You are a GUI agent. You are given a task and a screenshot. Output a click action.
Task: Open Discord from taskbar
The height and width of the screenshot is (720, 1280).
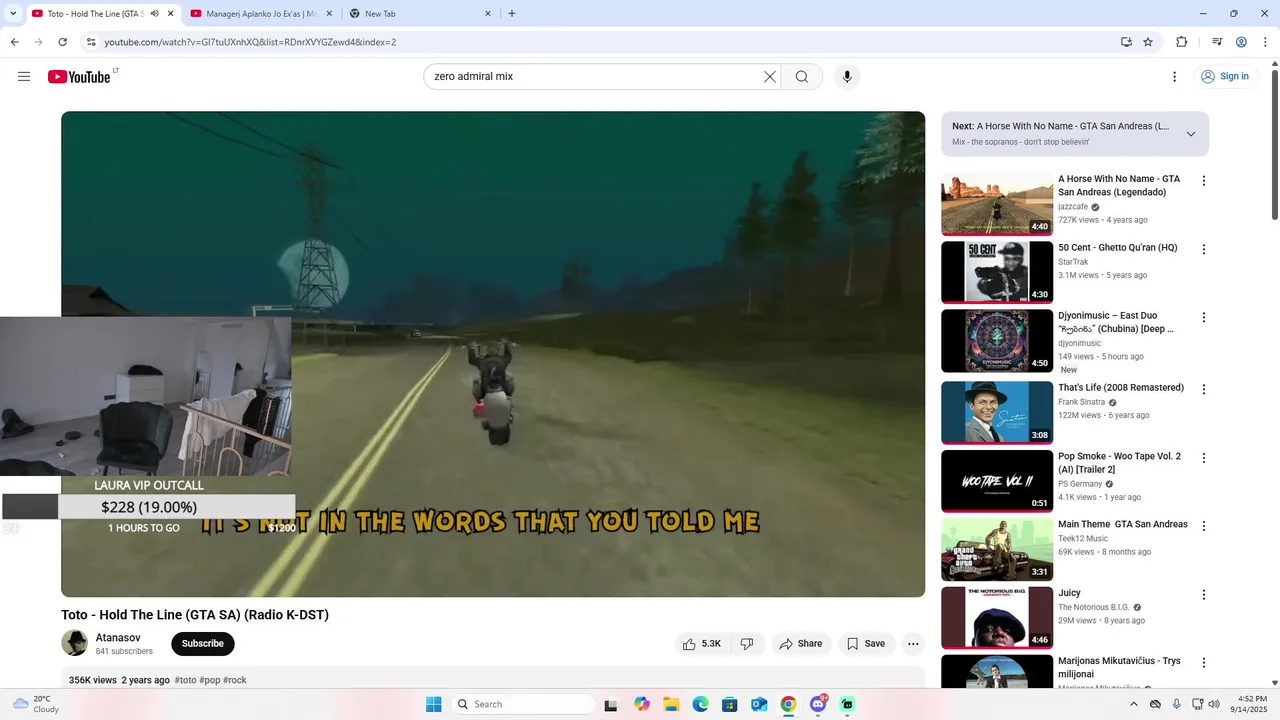[818, 704]
